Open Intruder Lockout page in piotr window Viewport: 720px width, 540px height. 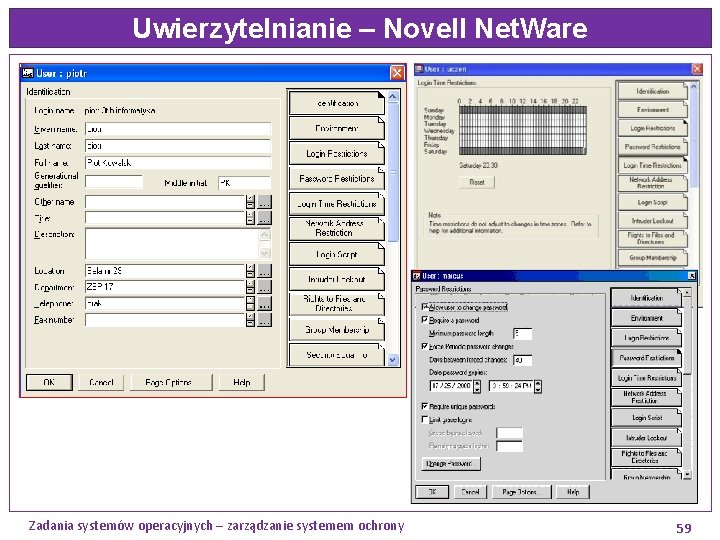pos(337,279)
